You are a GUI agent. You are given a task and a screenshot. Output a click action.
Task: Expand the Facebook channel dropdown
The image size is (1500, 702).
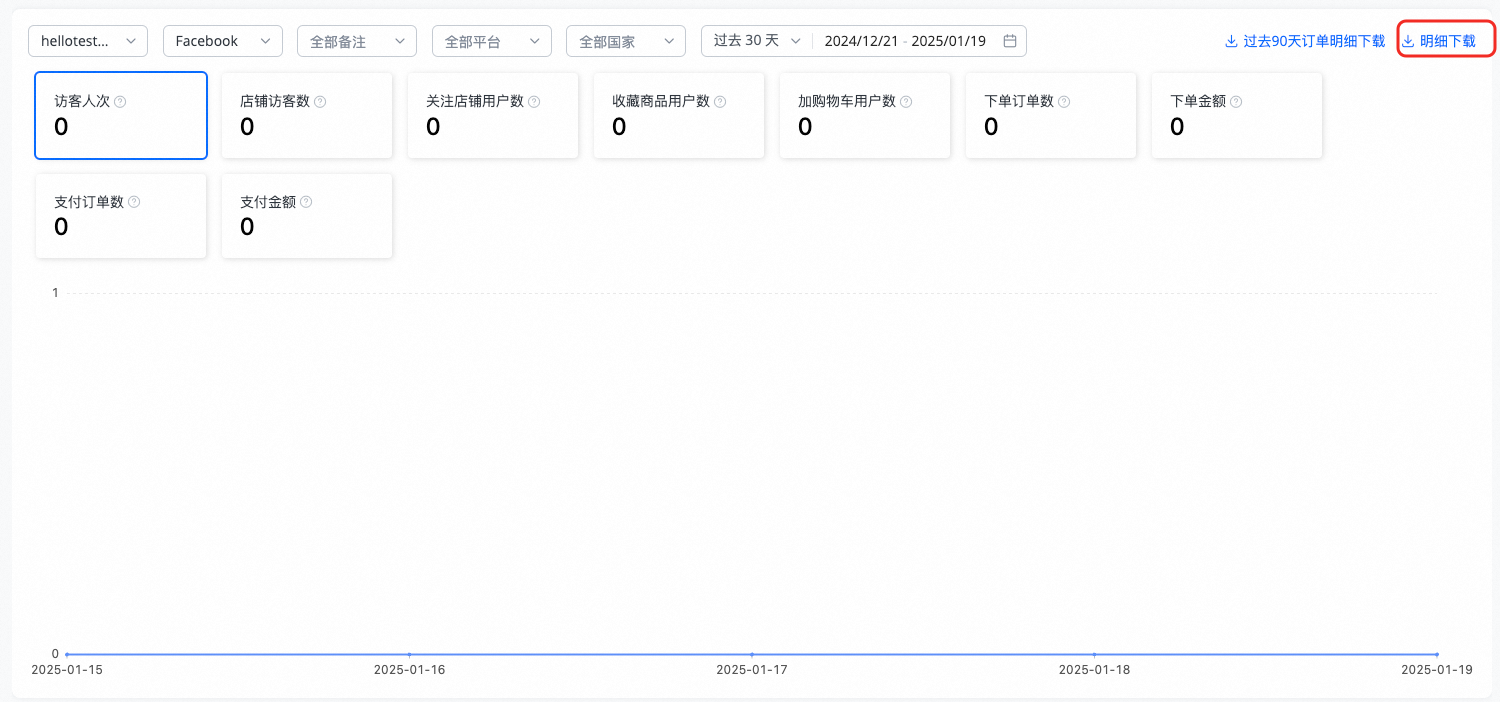click(x=222, y=41)
